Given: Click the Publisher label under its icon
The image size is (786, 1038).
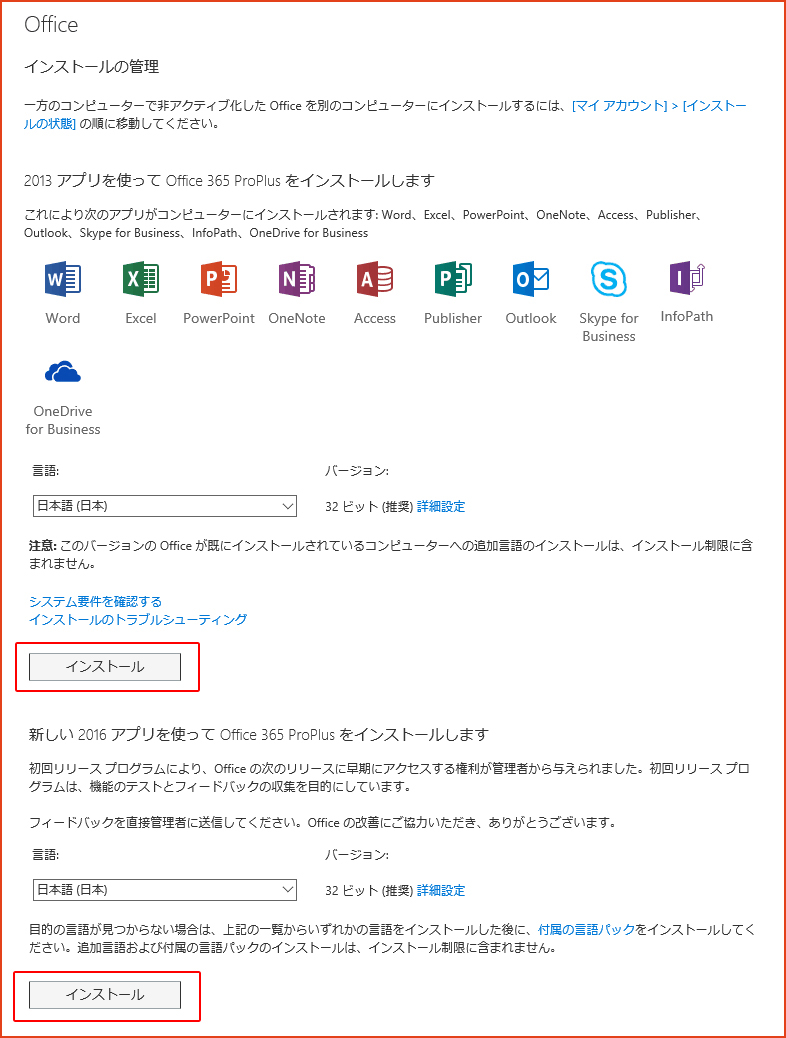Looking at the screenshot, I should tap(453, 318).
